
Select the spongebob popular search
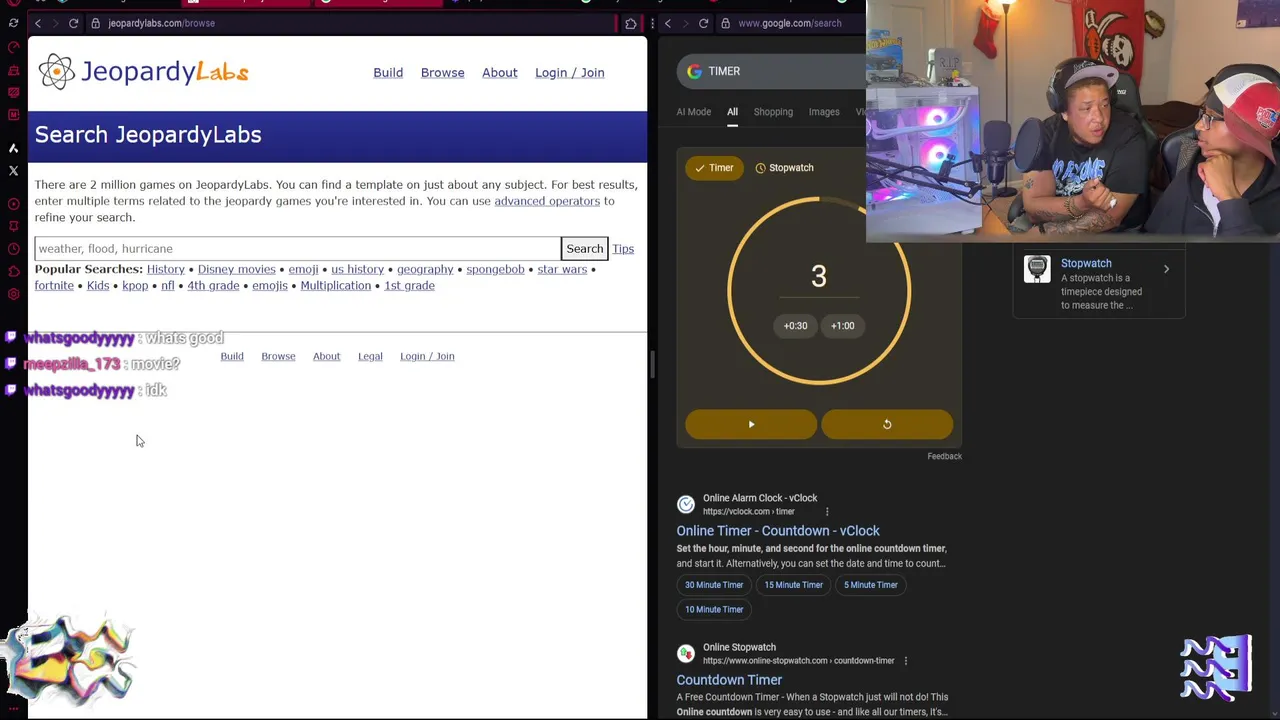[x=495, y=269]
